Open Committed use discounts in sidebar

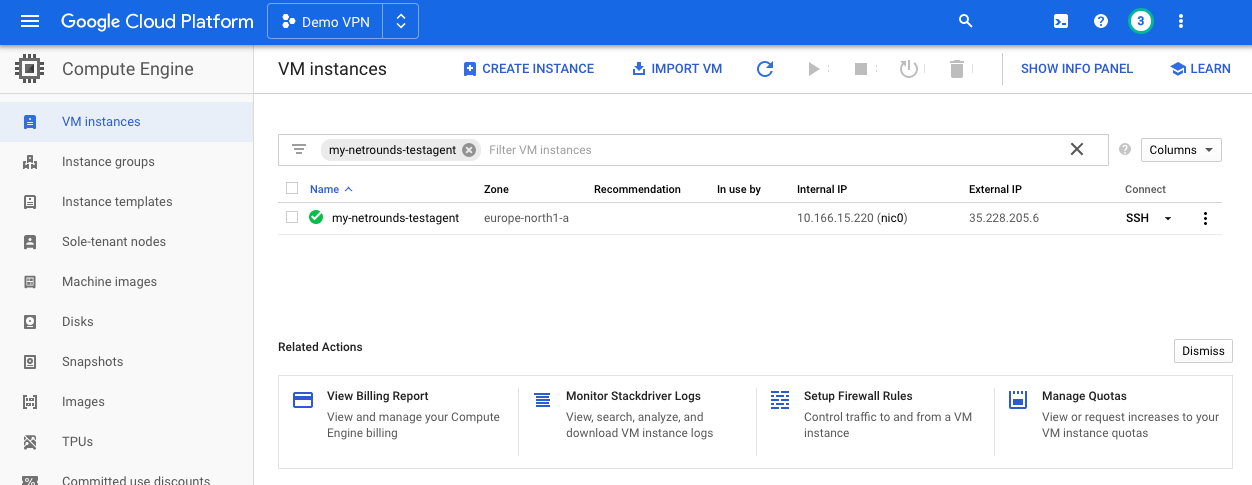127,478
